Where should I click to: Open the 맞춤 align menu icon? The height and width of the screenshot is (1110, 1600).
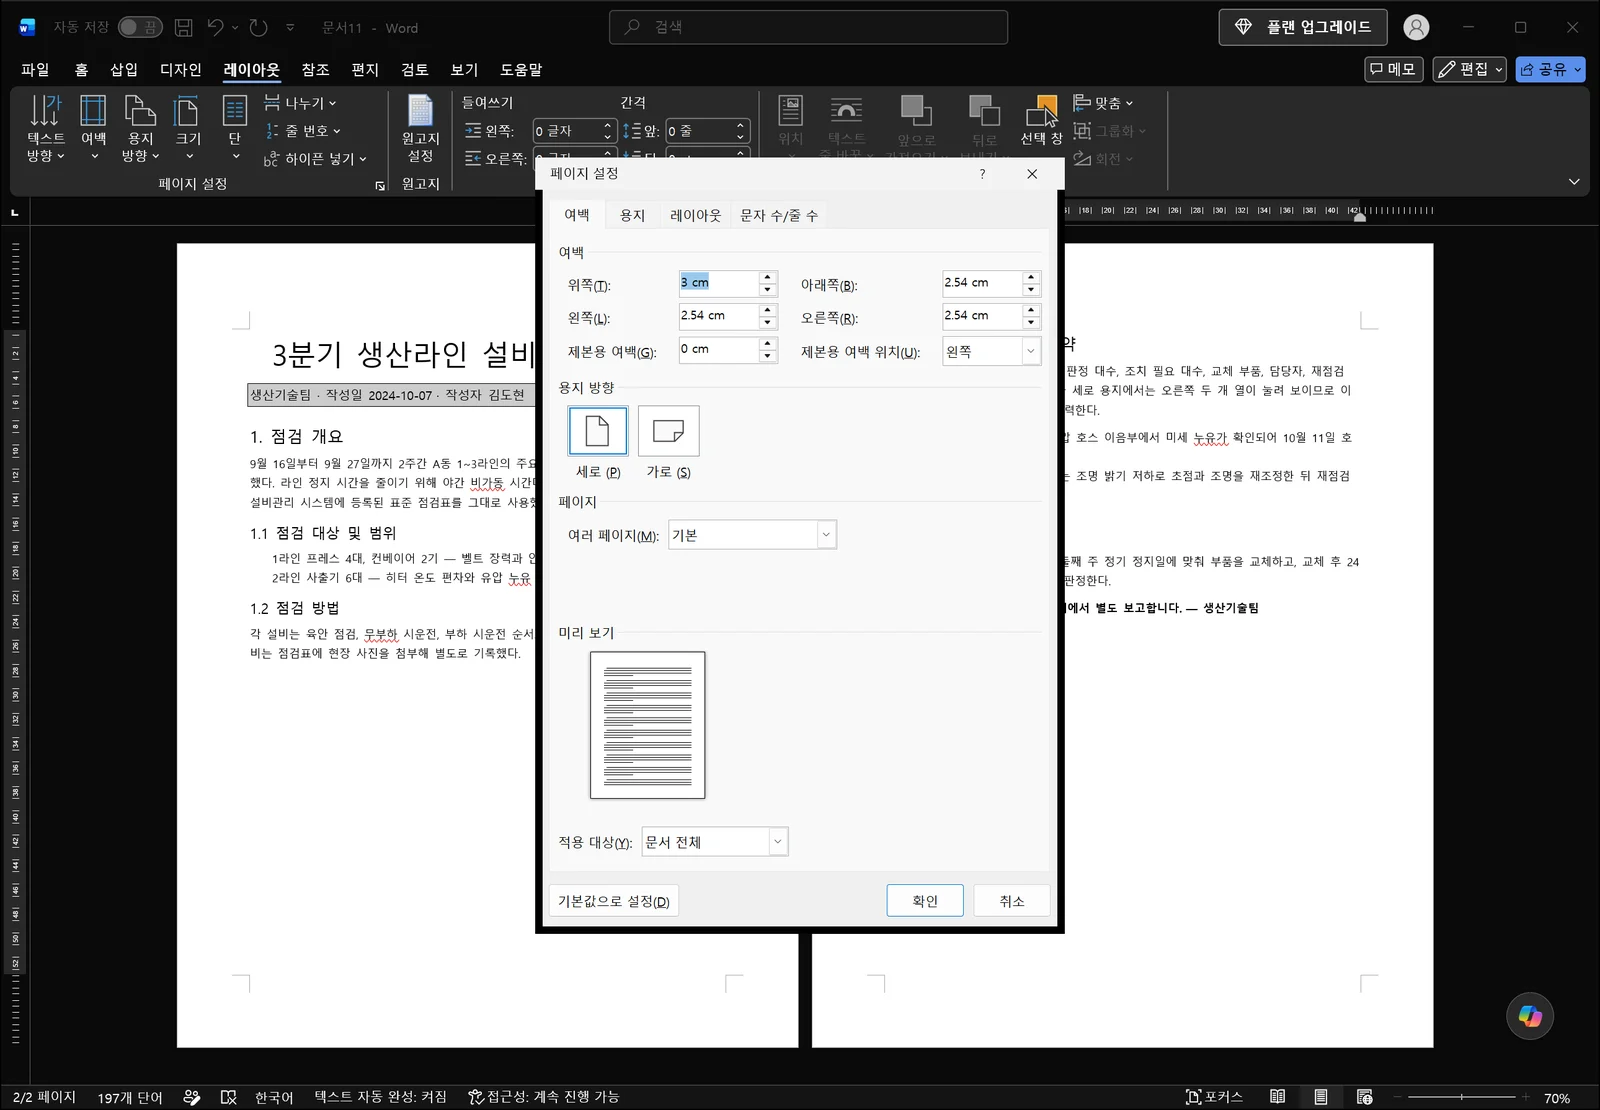(1082, 102)
